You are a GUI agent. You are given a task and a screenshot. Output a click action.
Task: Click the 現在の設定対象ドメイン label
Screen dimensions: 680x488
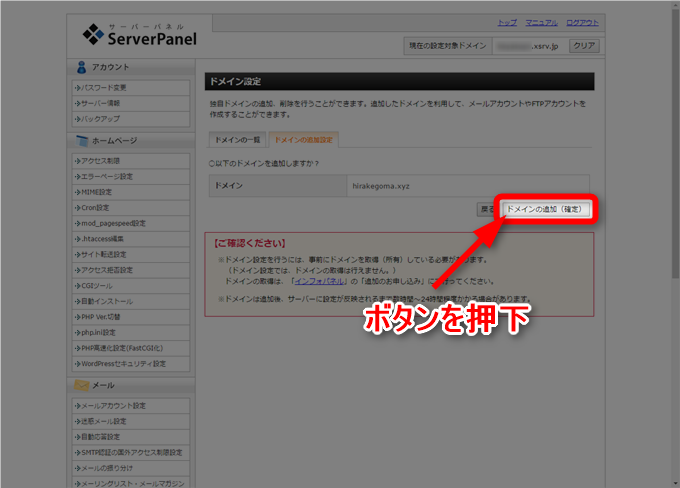(x=448, y=46)
